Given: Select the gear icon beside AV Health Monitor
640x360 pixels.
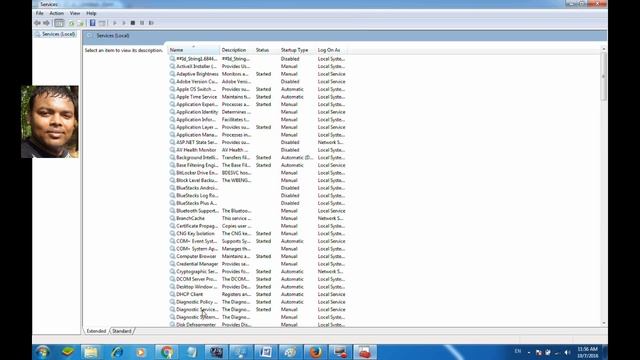Looking at the screenshot, I should [x=172, y=150].
